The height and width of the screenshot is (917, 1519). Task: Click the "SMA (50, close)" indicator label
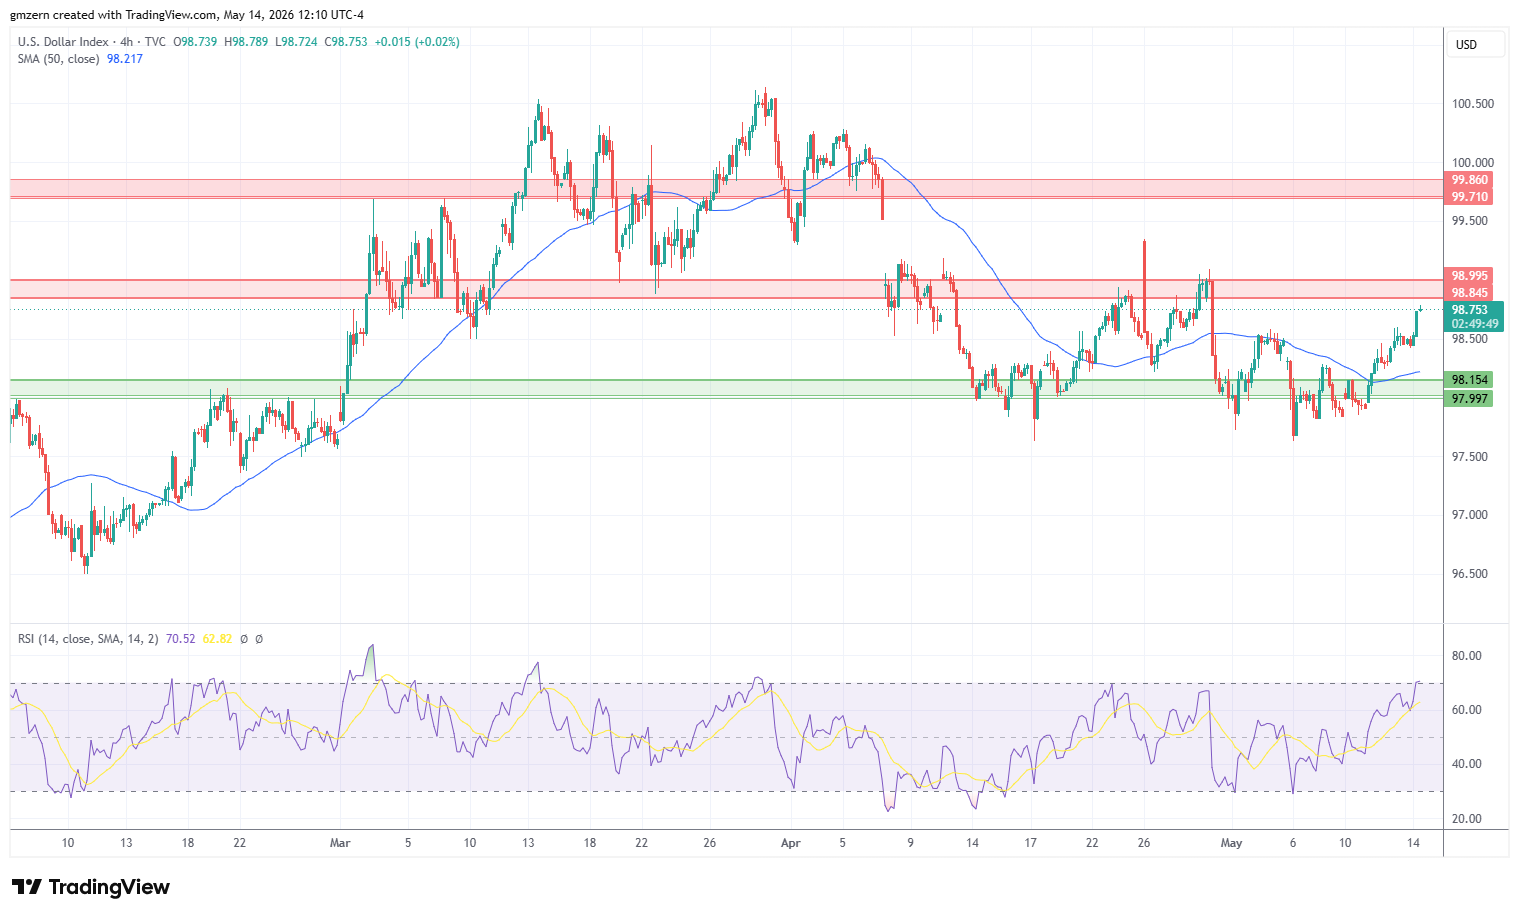59,59
